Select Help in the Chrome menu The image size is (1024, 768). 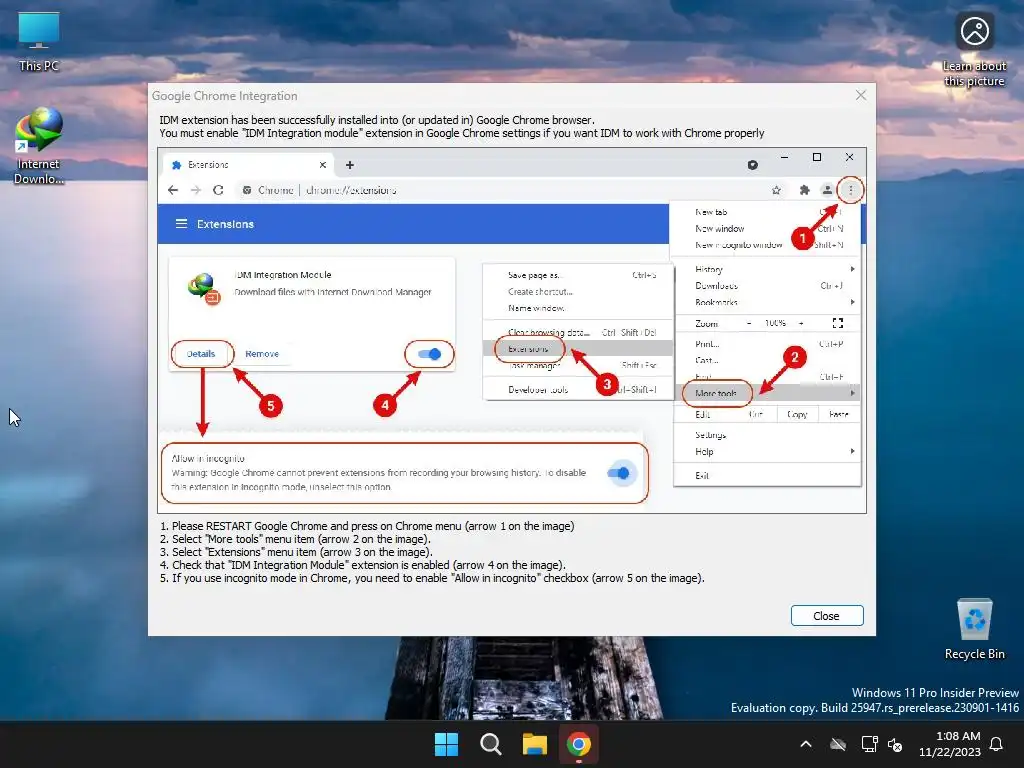(767, 452)
